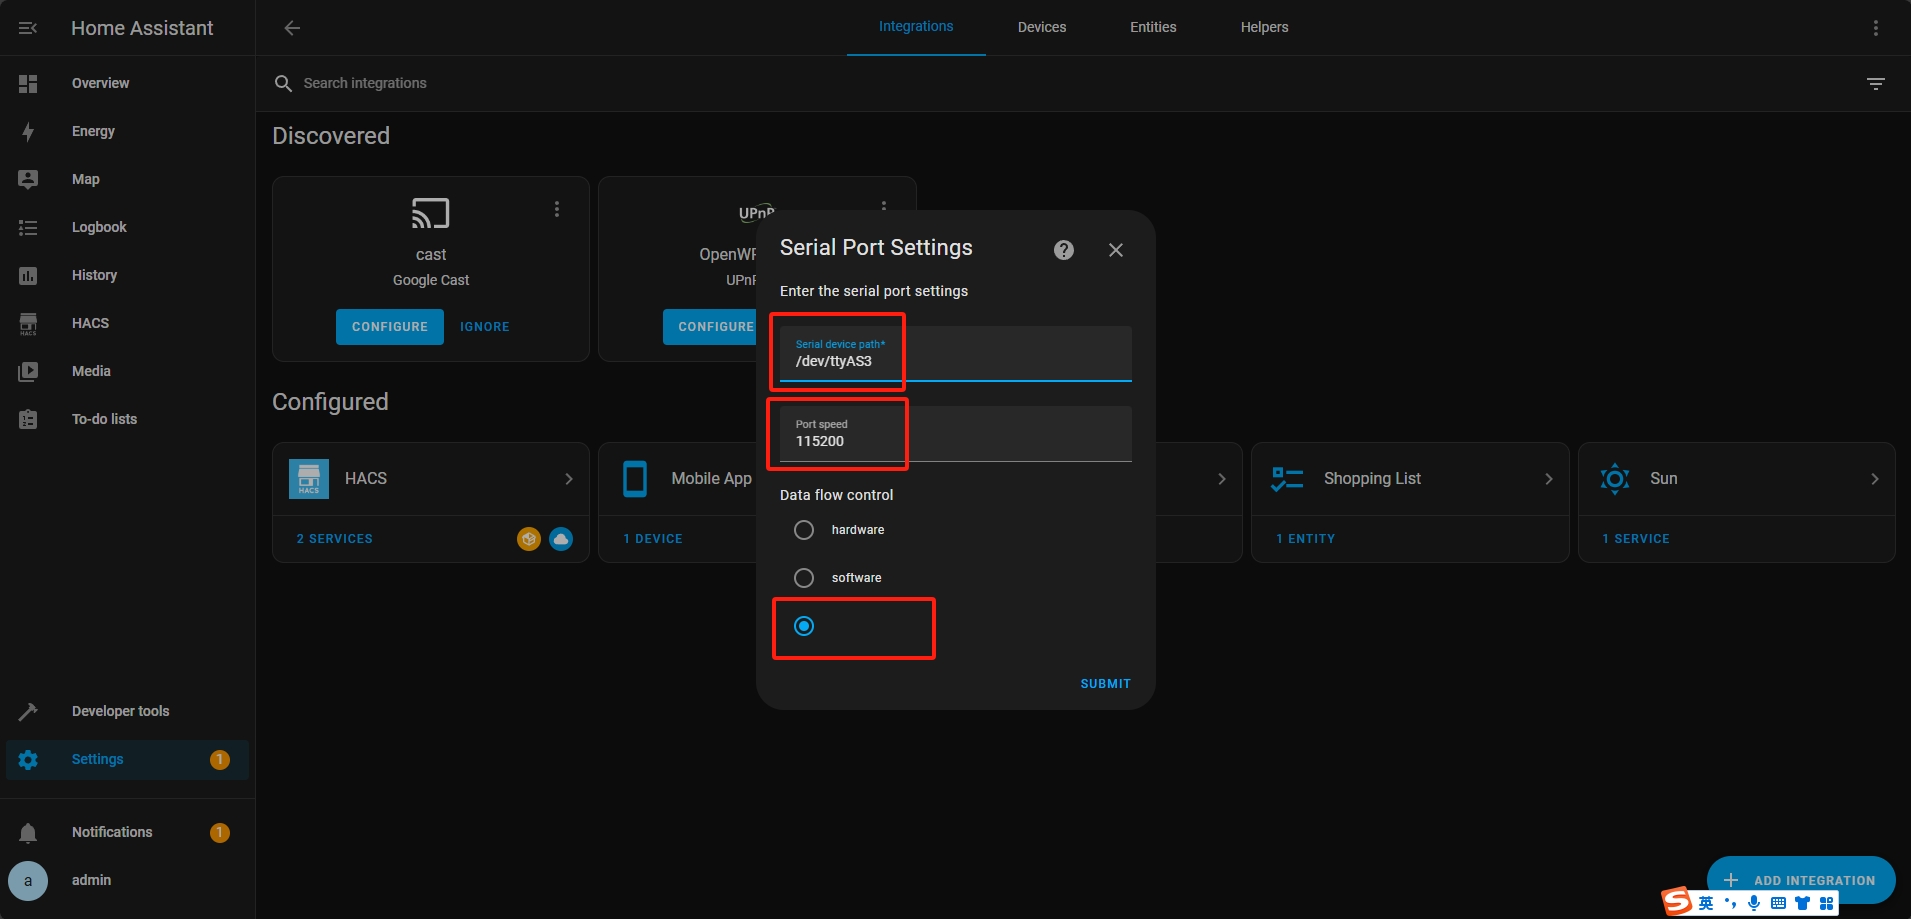
Task: Click the help icon in Serial Port Settings
Action: [x=1064, y=250]
